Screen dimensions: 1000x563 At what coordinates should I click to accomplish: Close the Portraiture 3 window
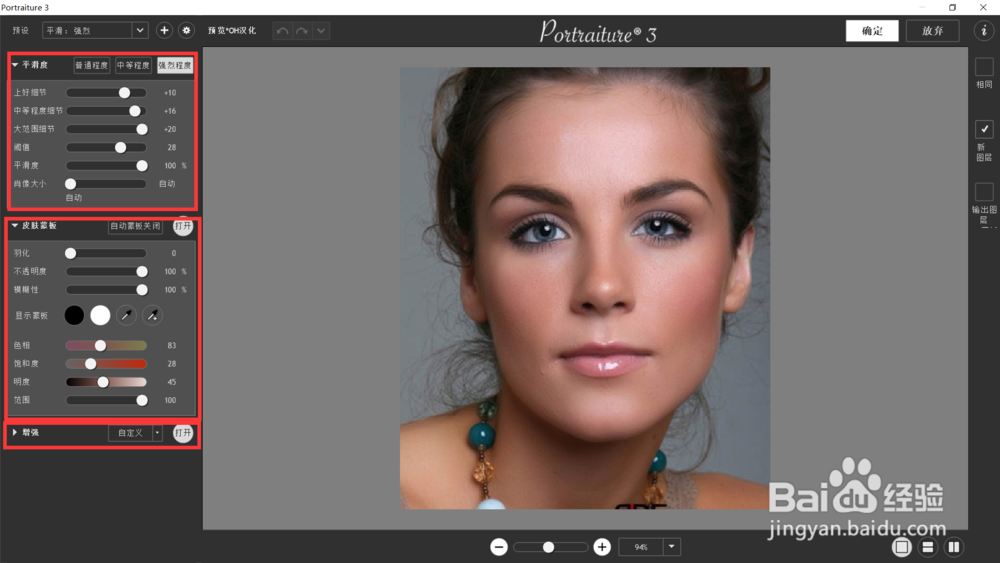click(x=983, y=7)
